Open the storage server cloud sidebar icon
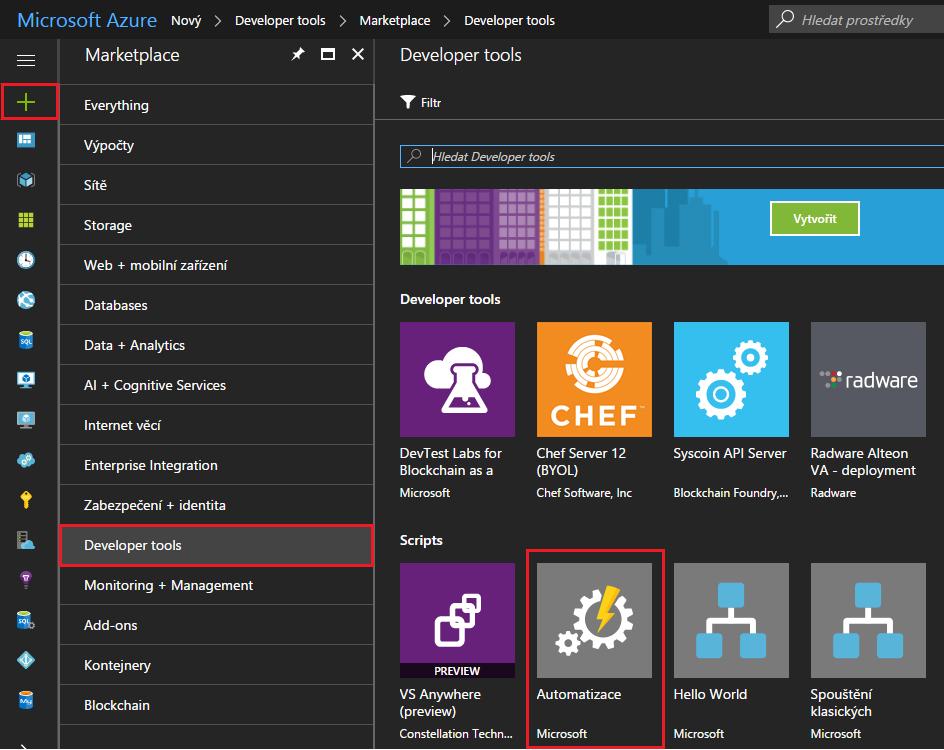The width and height of the screenshot is (944, 750). pos(26,540)
